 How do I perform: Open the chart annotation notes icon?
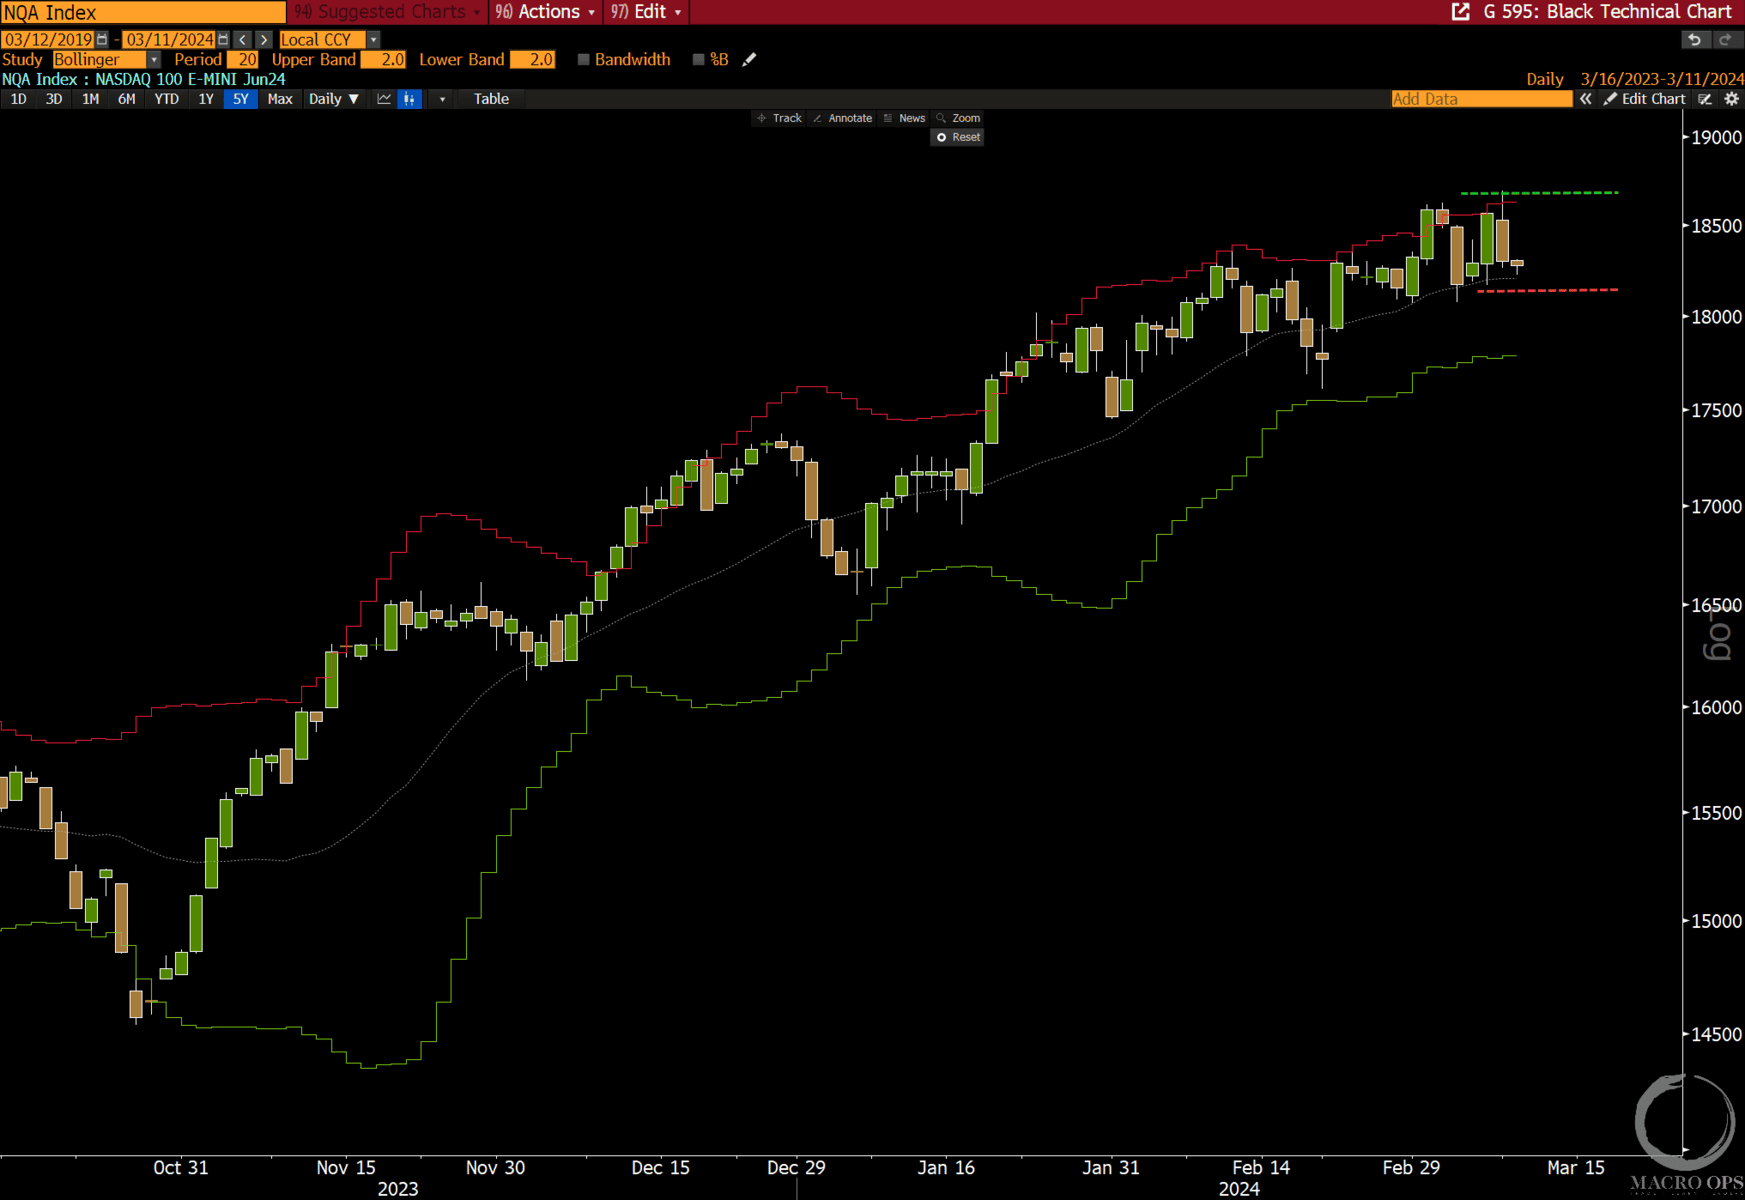[1705, 99]
